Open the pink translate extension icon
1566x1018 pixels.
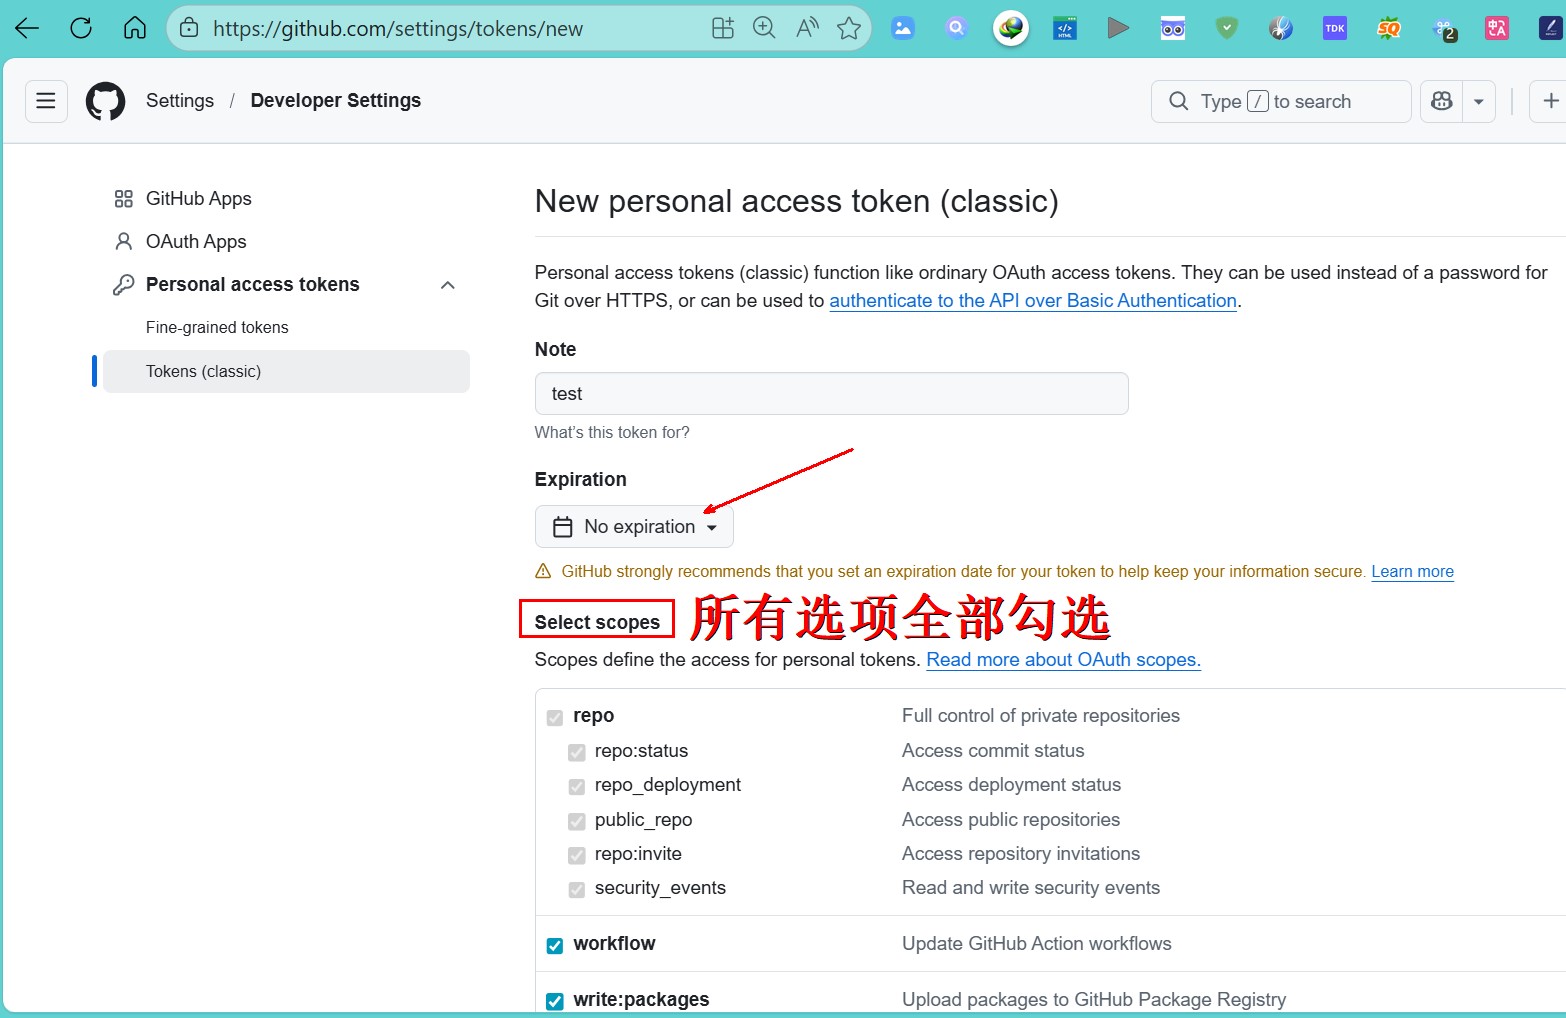(x=1497, y=28)
